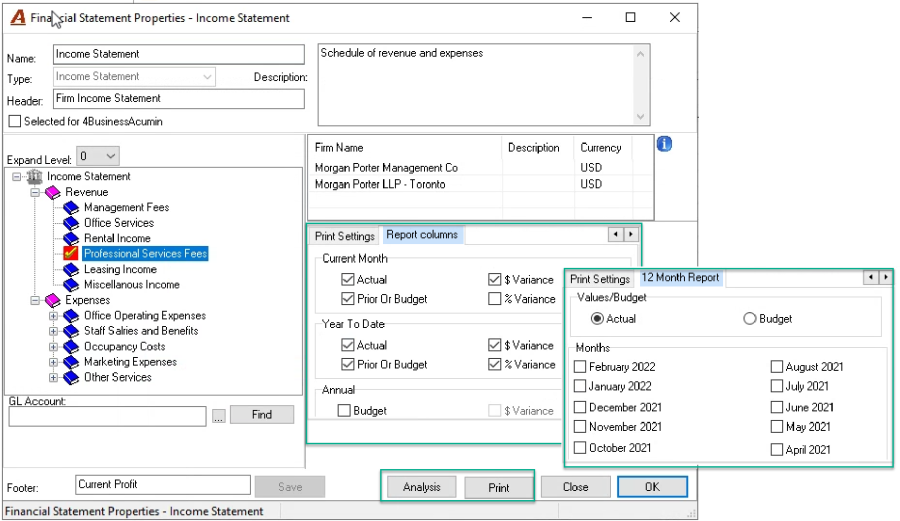
Task: Collapse the Revenue tree node
Action: 35,192
